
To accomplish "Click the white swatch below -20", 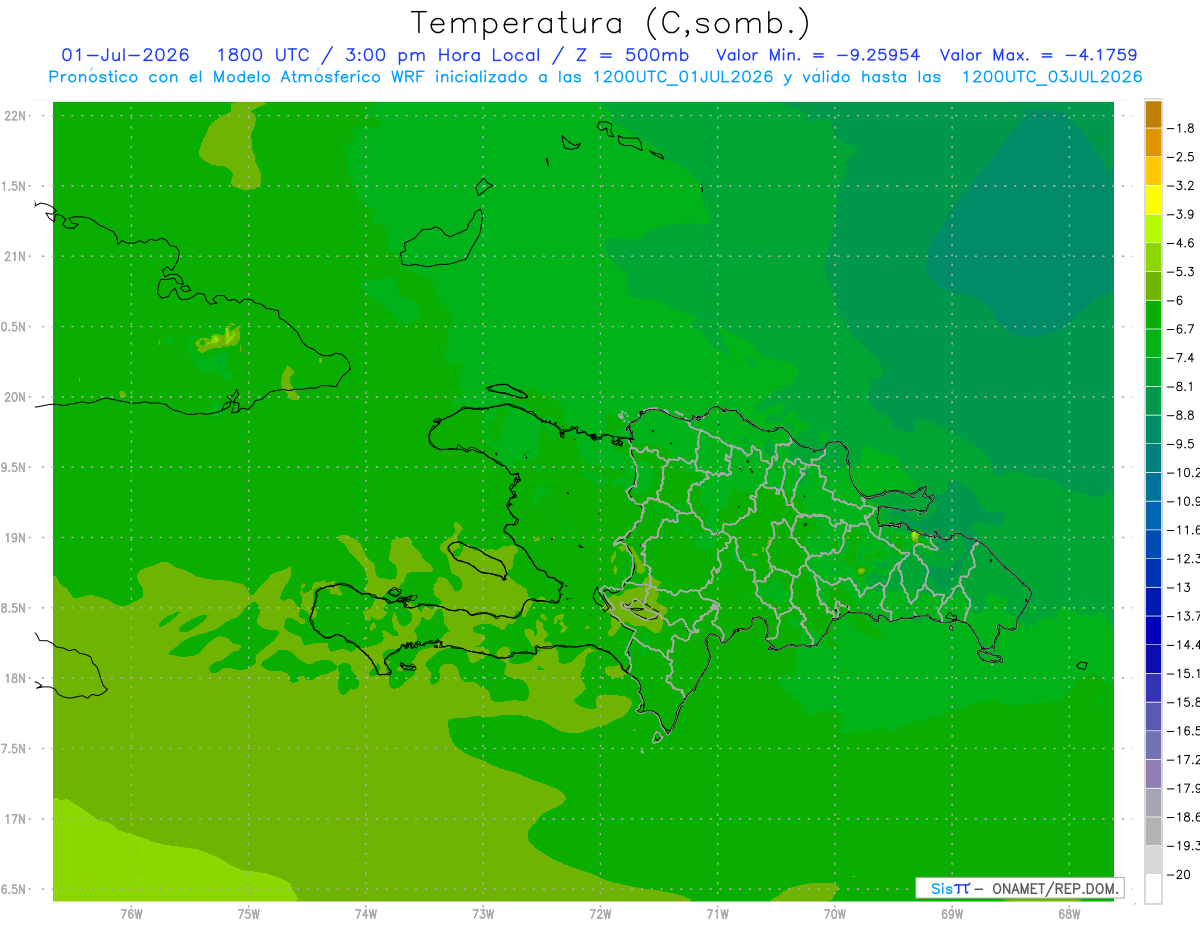I will tap(1153, 889).
